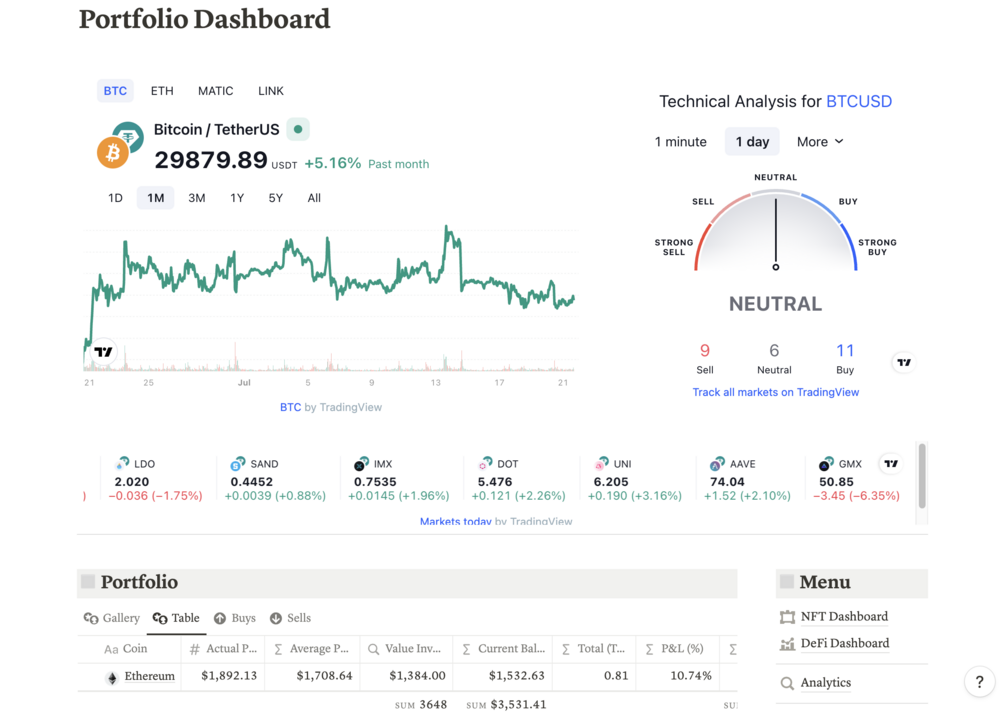The height and width of the screenshot is (715, 1005).
Task: Click the technical analysis gauge needle
Action: [x=776, y=233]
